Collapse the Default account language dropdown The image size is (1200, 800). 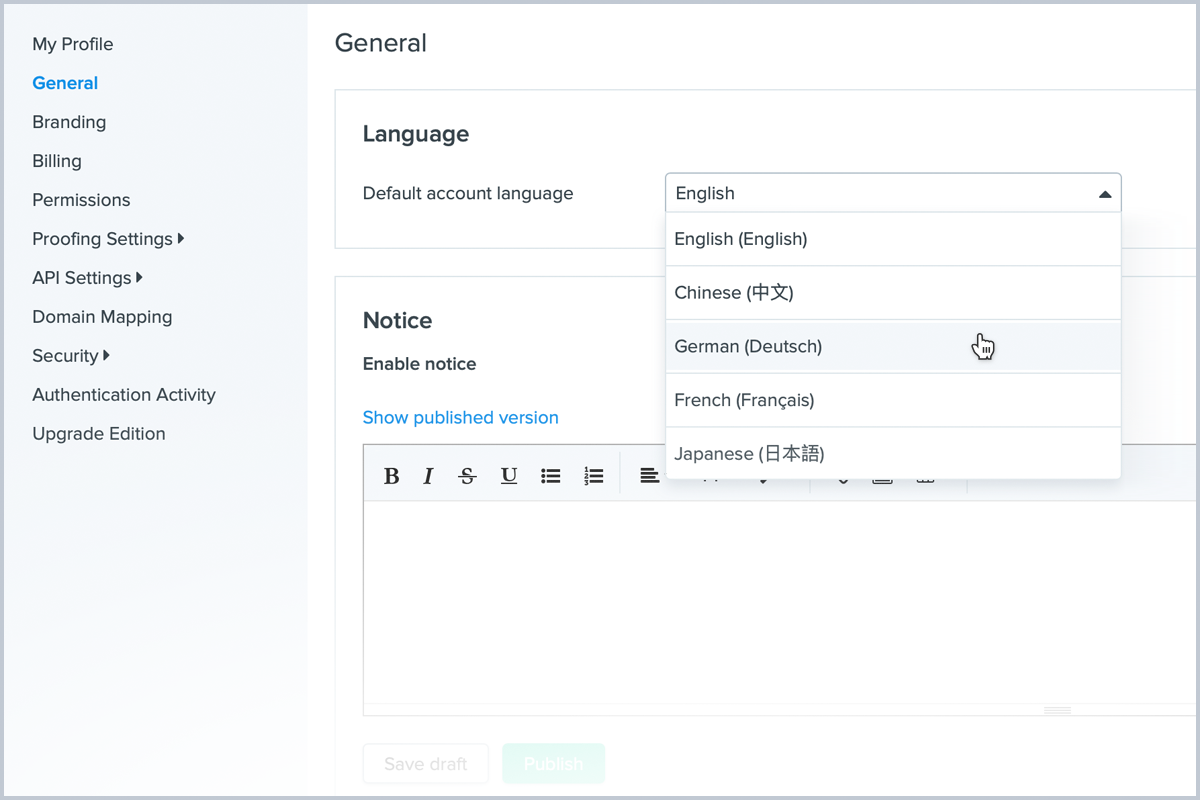[1104, 194]
